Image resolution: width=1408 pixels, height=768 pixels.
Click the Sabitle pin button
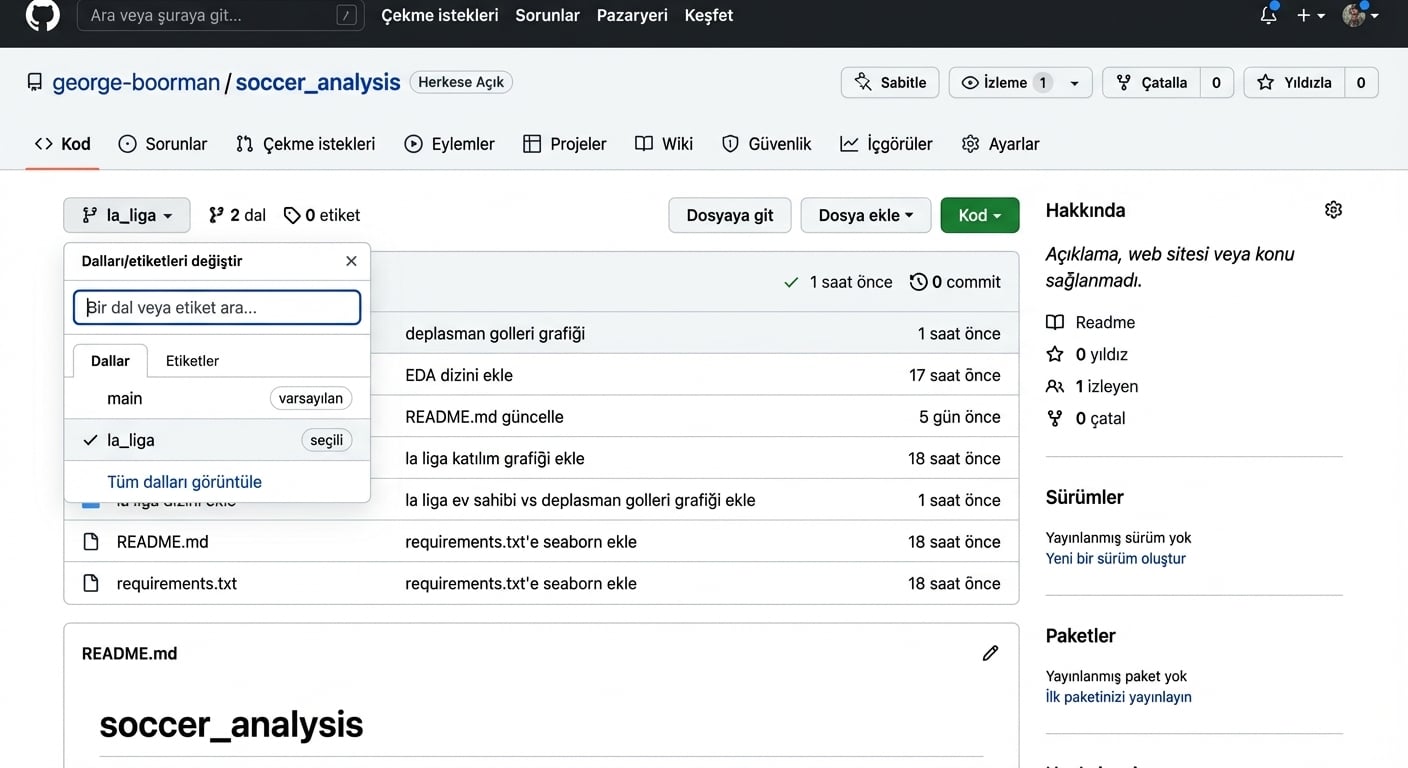[x=890, y=83]
